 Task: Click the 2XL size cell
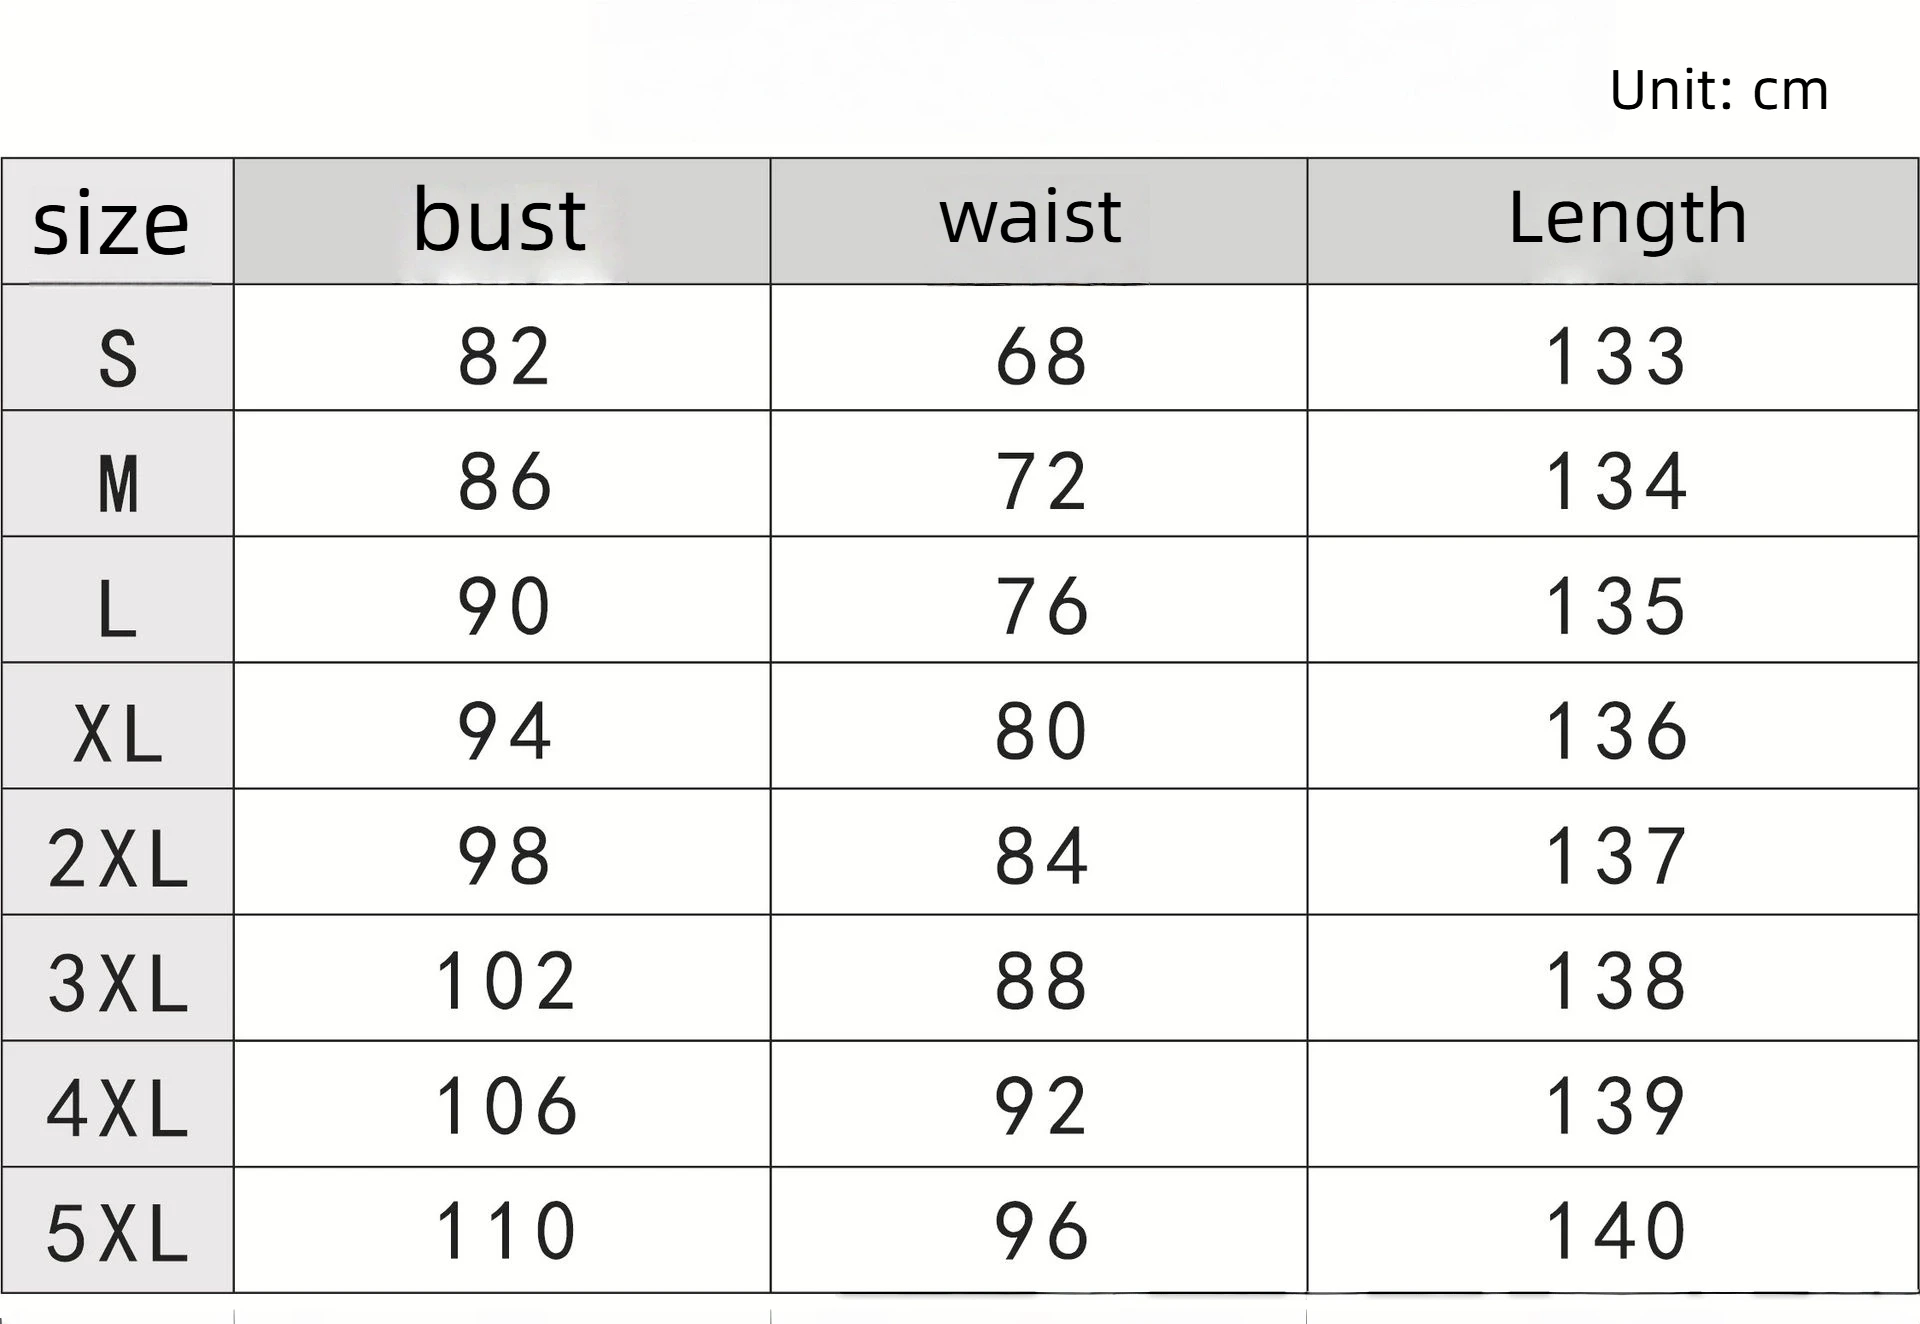(118, 859)
